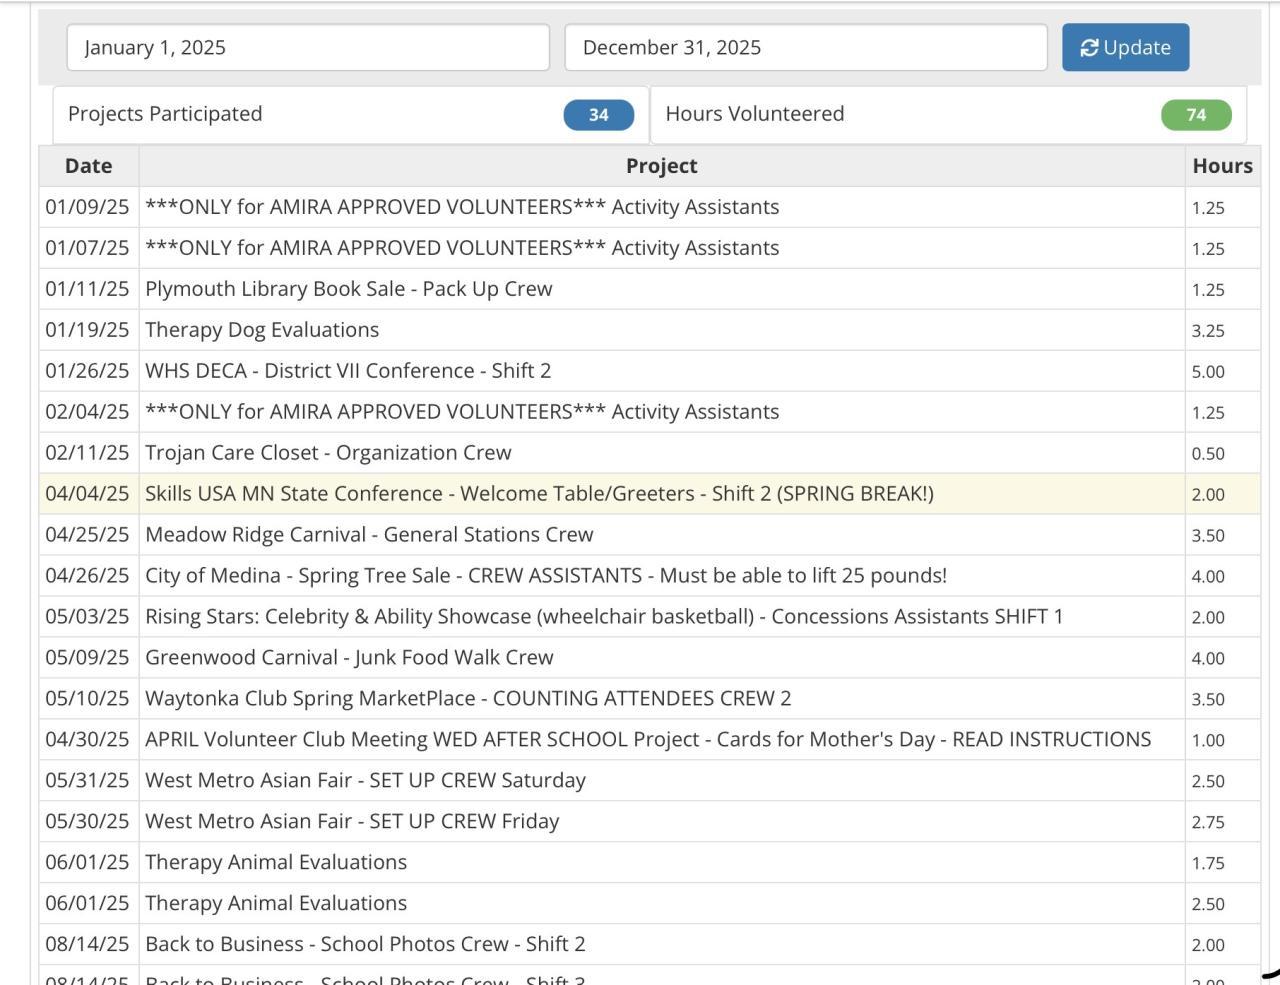Click WHS DECA District VII Conference entry

(348, 371)
